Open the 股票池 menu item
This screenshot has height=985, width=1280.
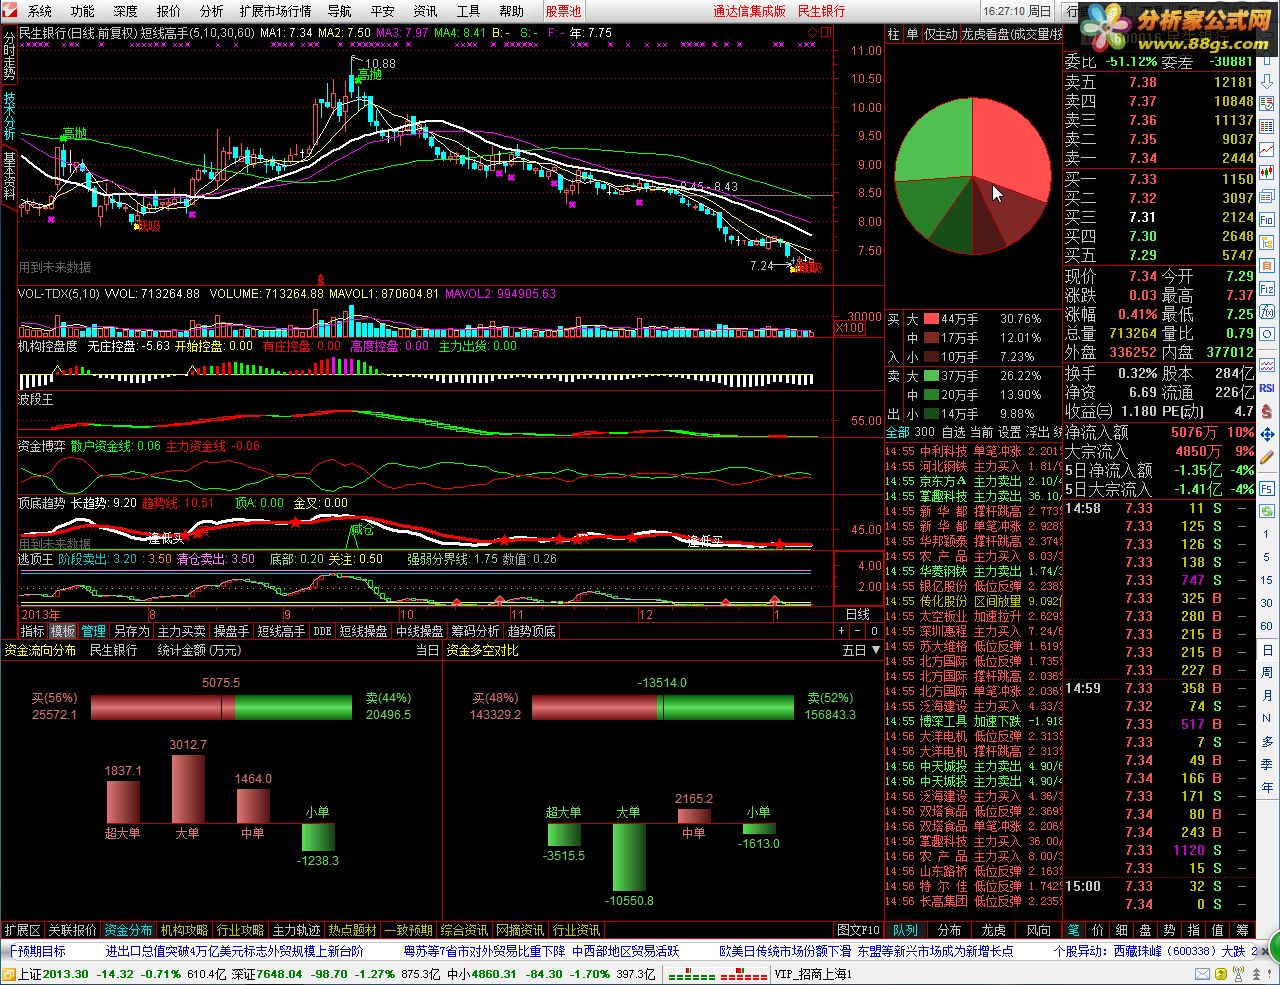pos(563,11)
